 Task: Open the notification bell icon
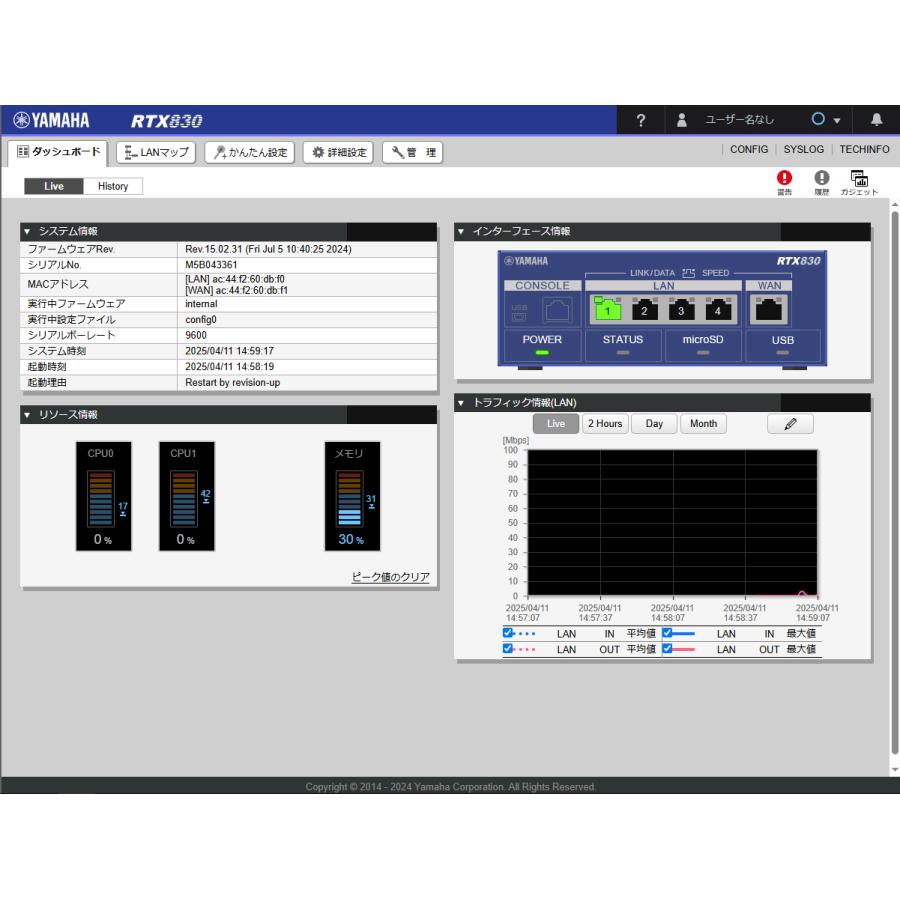pos(876,120)
